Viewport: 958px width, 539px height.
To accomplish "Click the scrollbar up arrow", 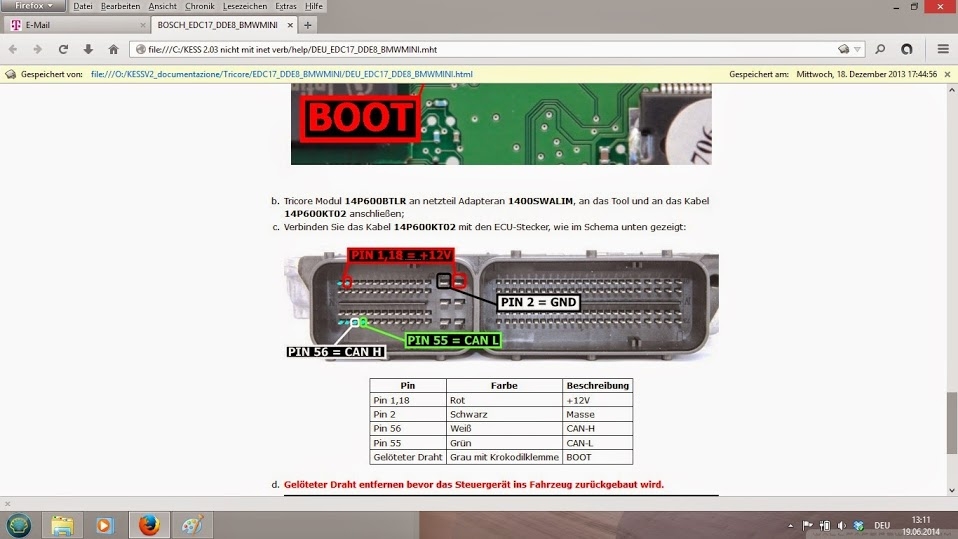I will pyautogui.click(x=951, y=90).
